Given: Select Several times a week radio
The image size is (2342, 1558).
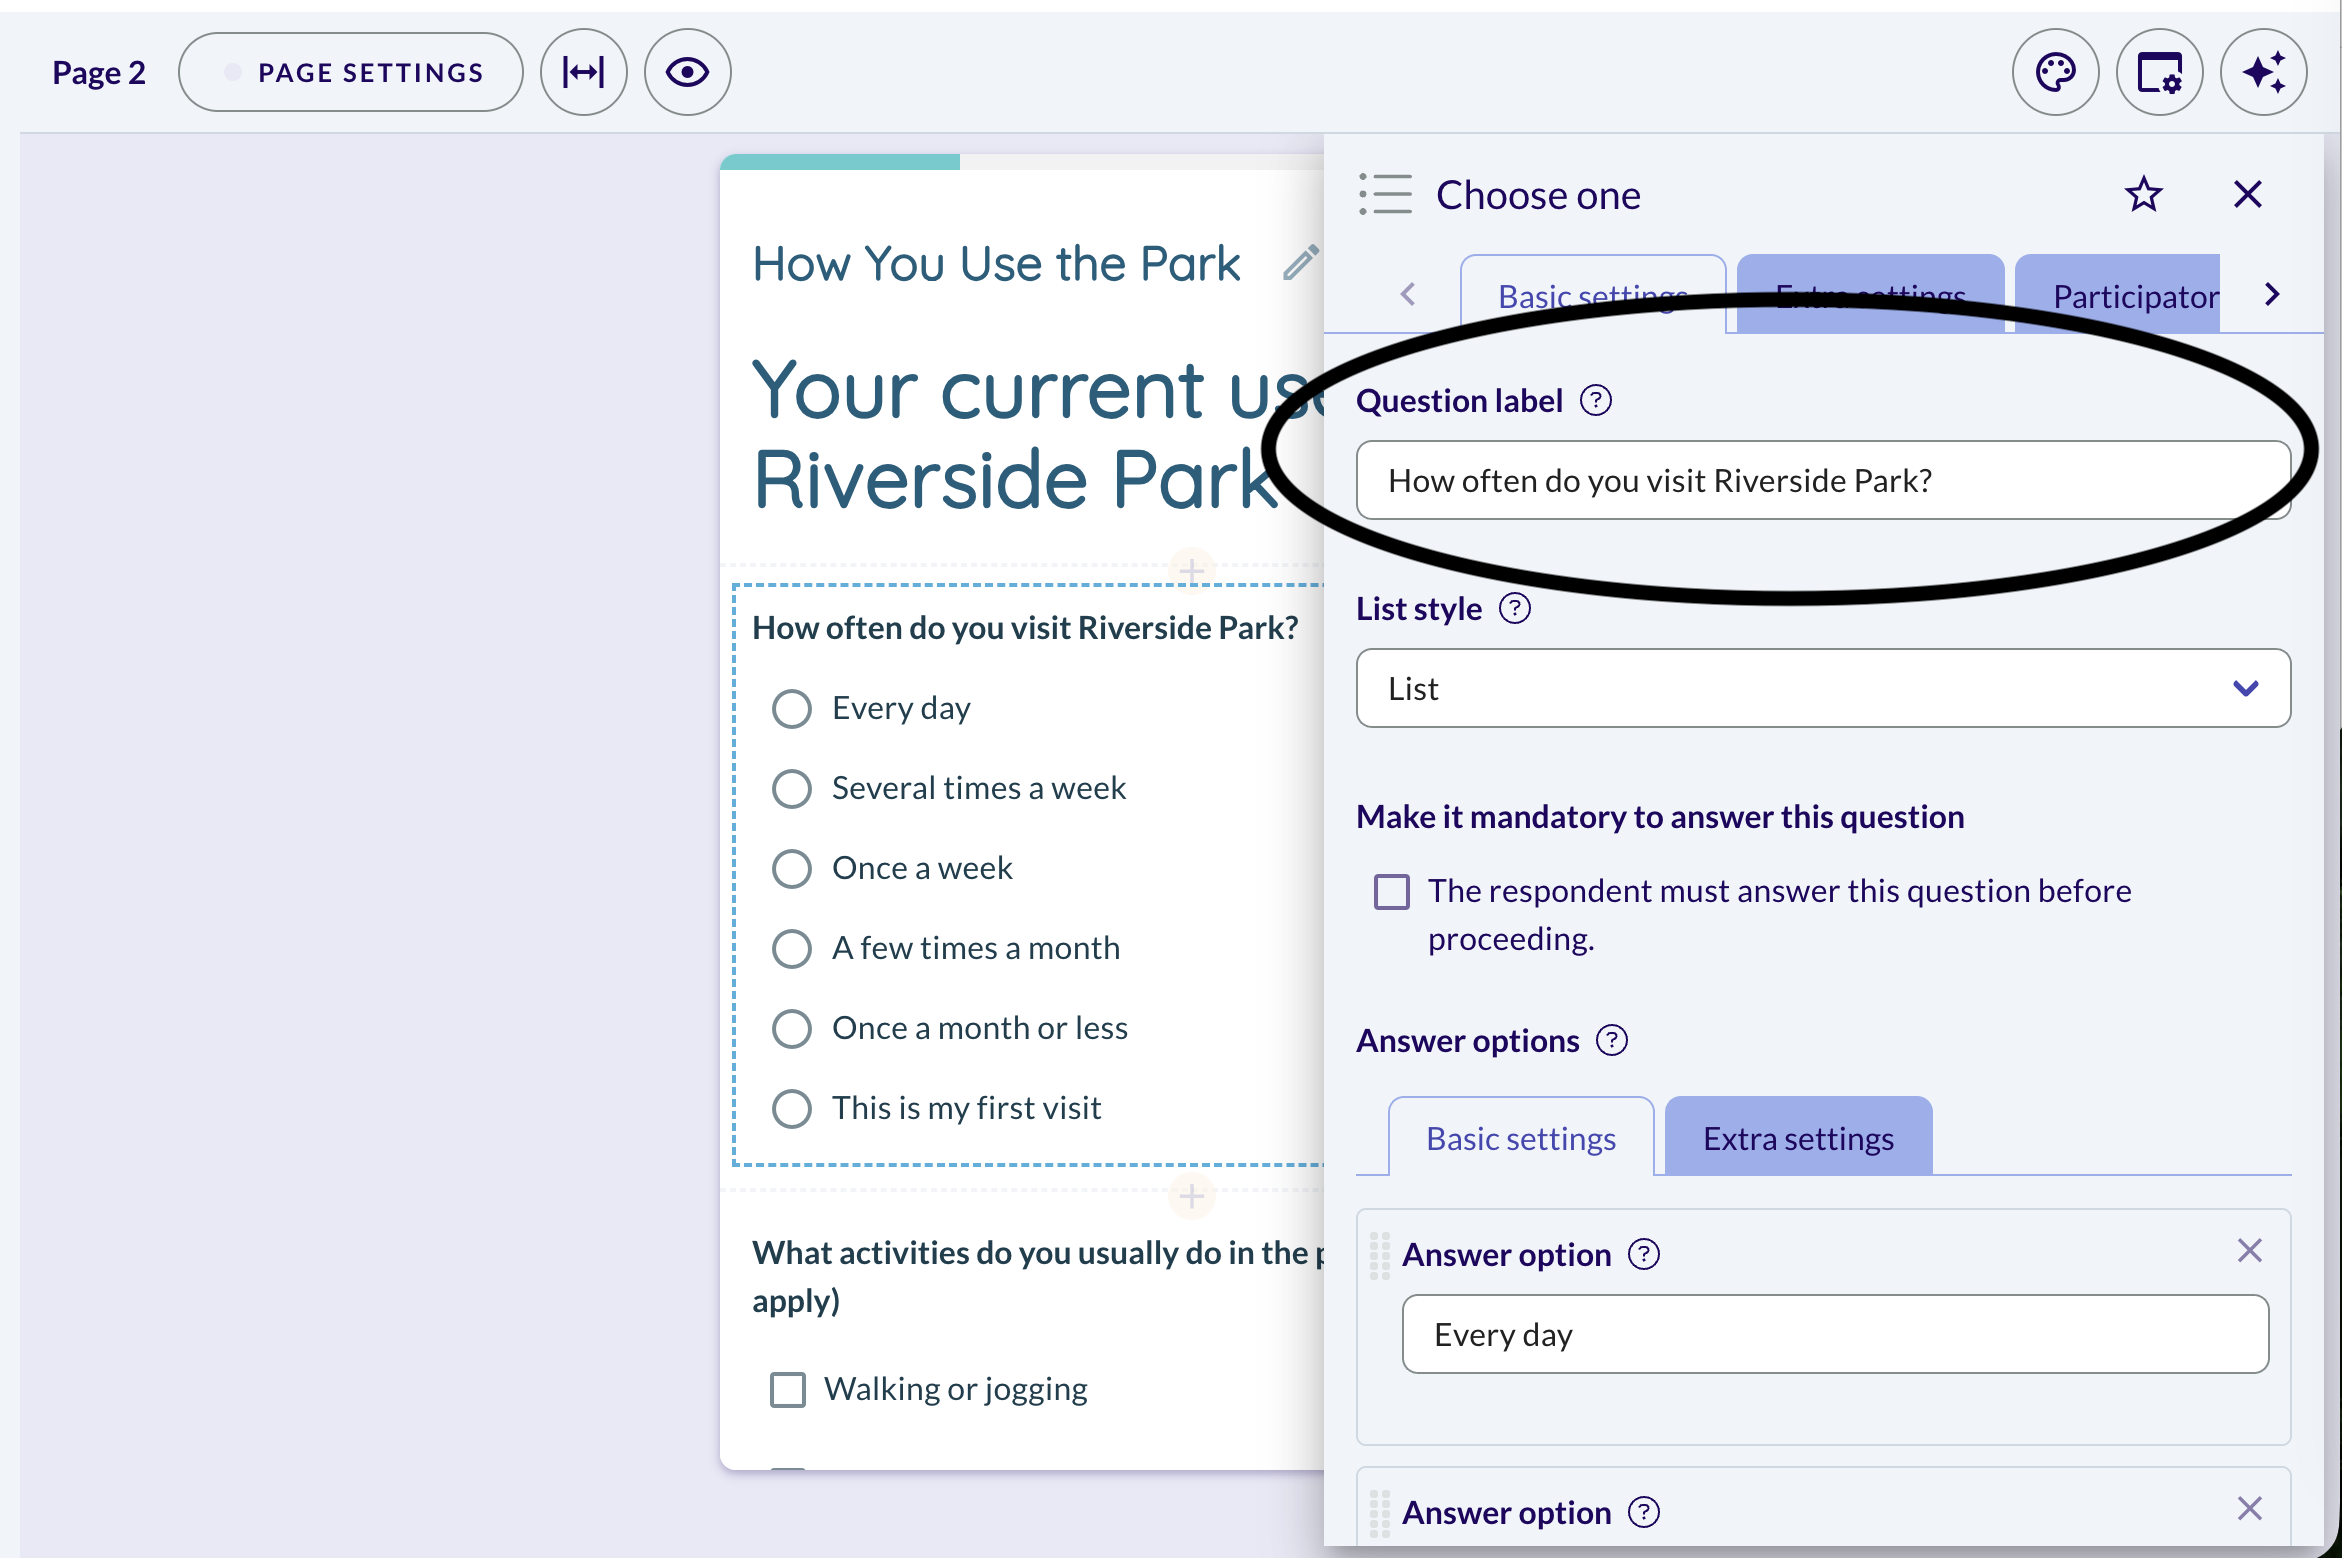Looking at the screenshot, I should (x=791, y=788).
